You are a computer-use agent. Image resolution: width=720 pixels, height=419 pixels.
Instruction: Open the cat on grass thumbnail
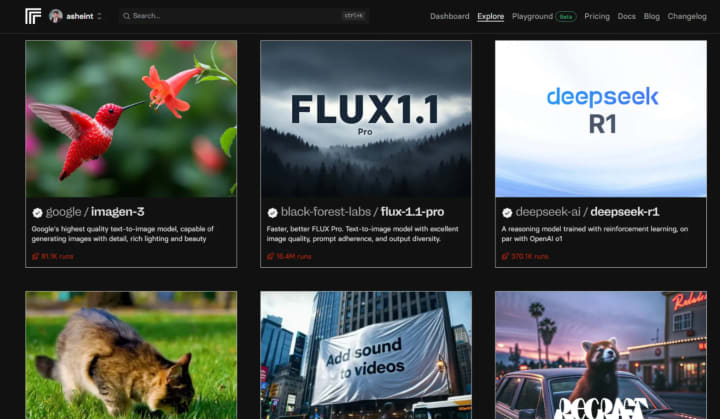(131, 355)
